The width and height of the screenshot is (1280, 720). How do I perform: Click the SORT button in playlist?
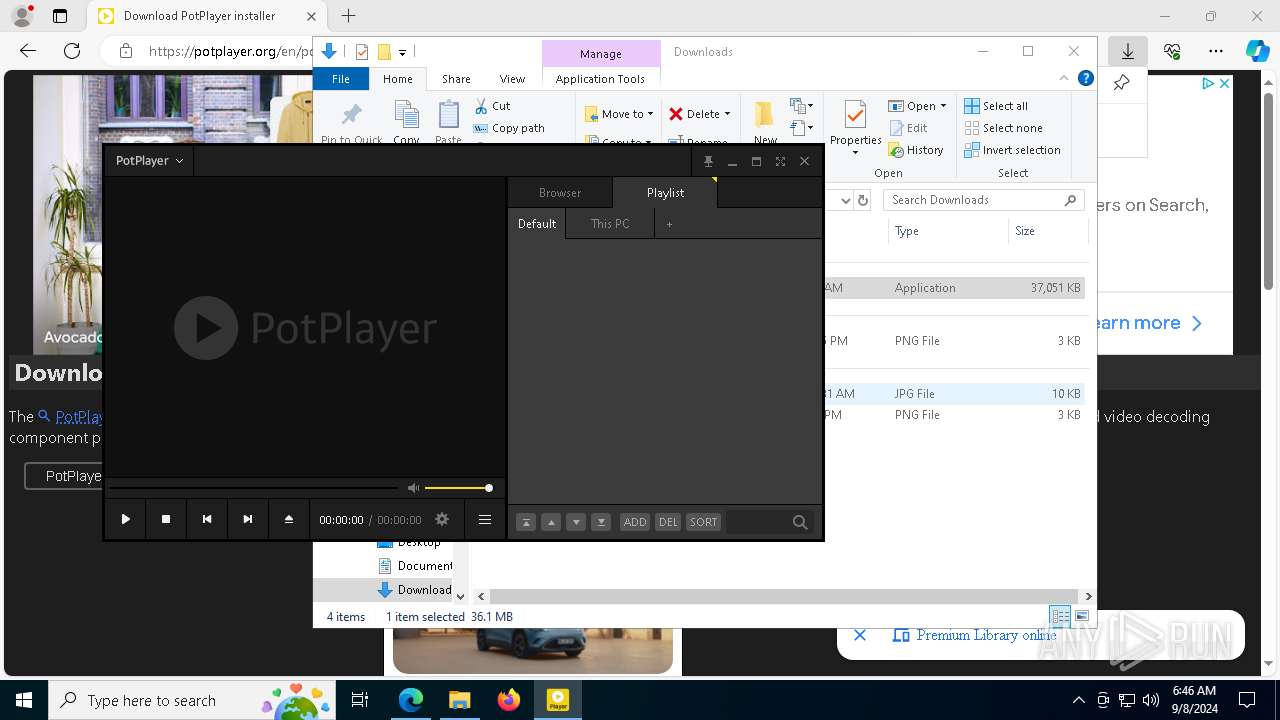click(704, 522)
